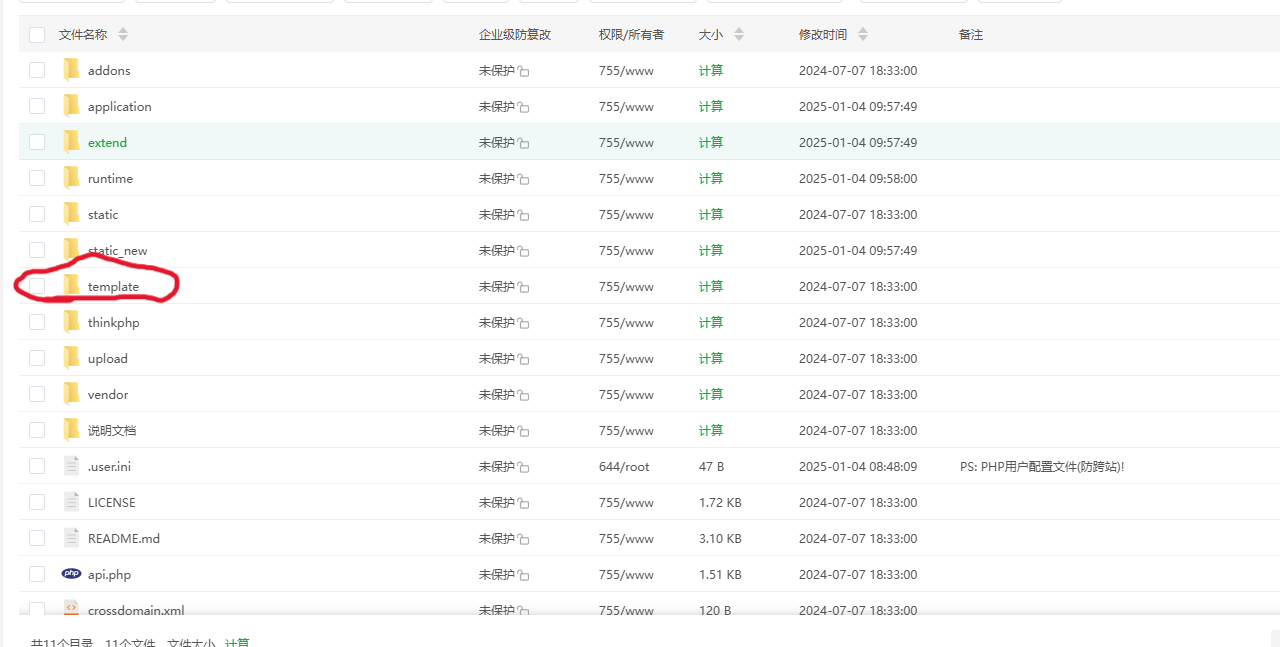
Task: Click the 计算 link for the extend folder size
Action: pos(710,142)
